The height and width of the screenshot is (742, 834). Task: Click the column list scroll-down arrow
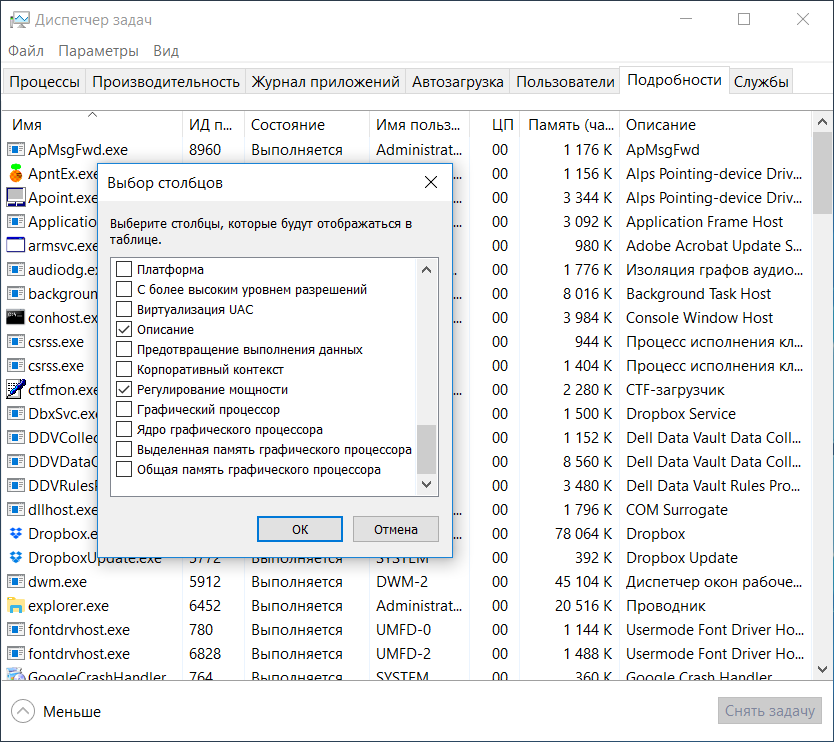(427, 484)
